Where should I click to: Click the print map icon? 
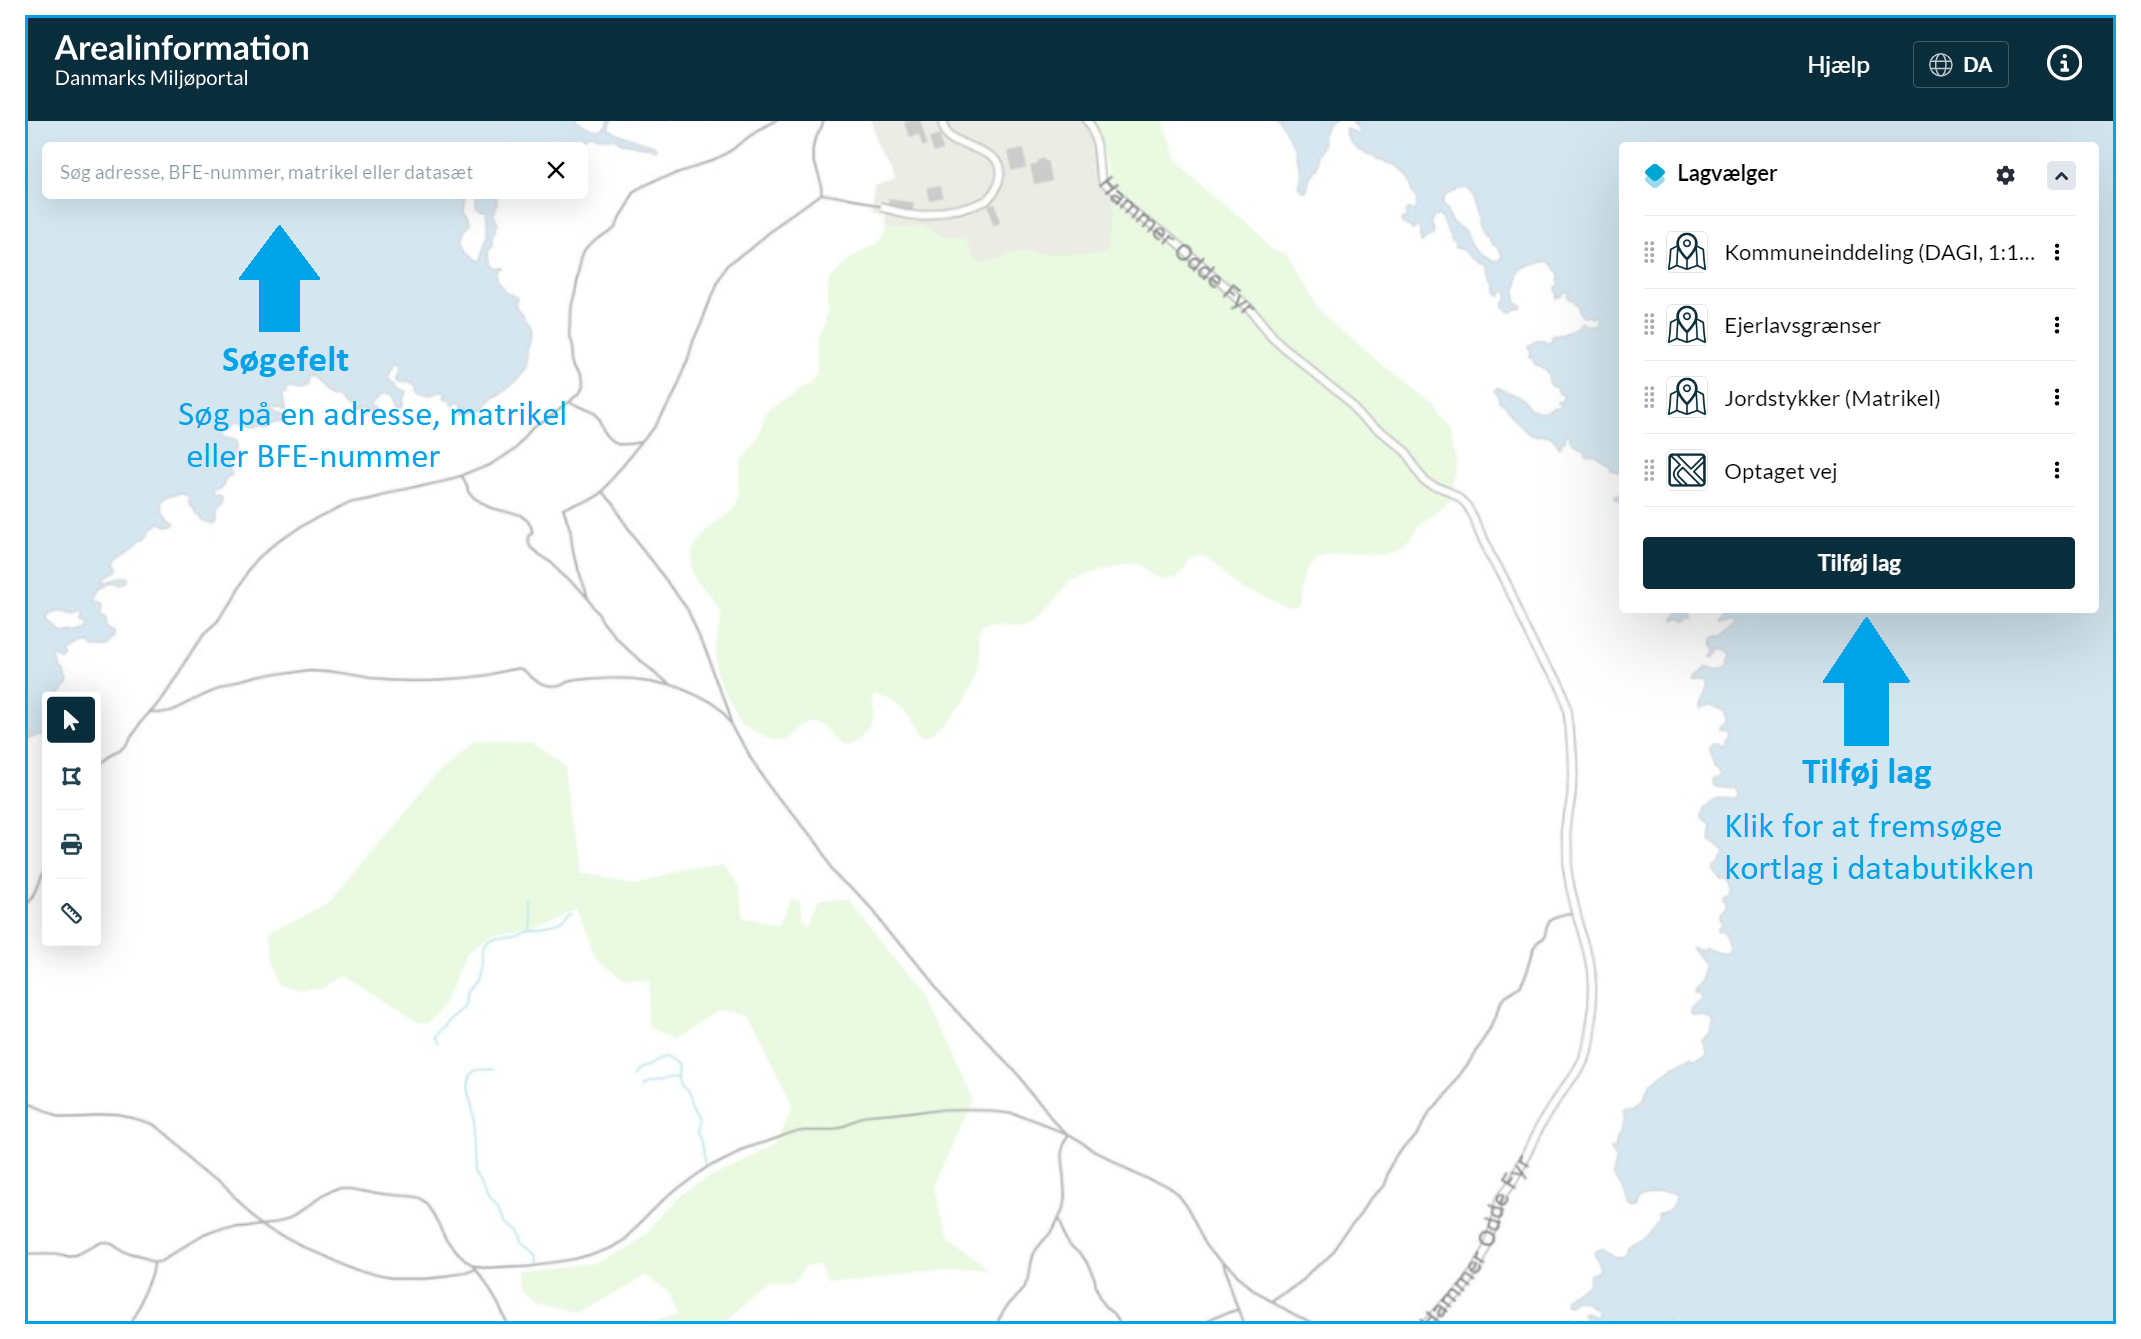tap(71, 845)
